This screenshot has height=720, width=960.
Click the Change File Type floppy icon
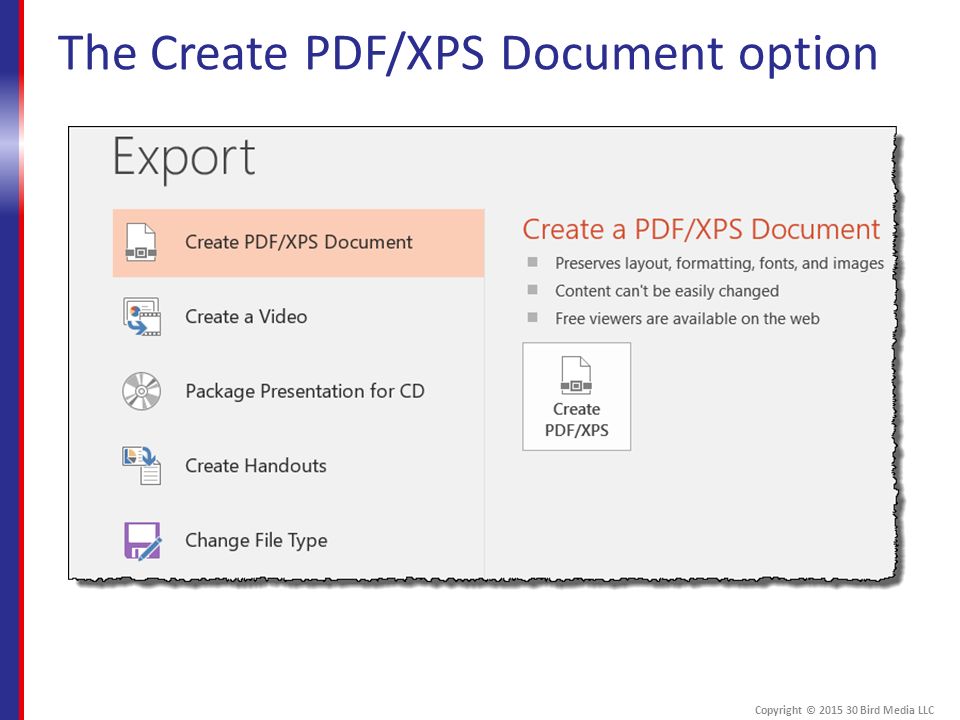coord(143,541)
